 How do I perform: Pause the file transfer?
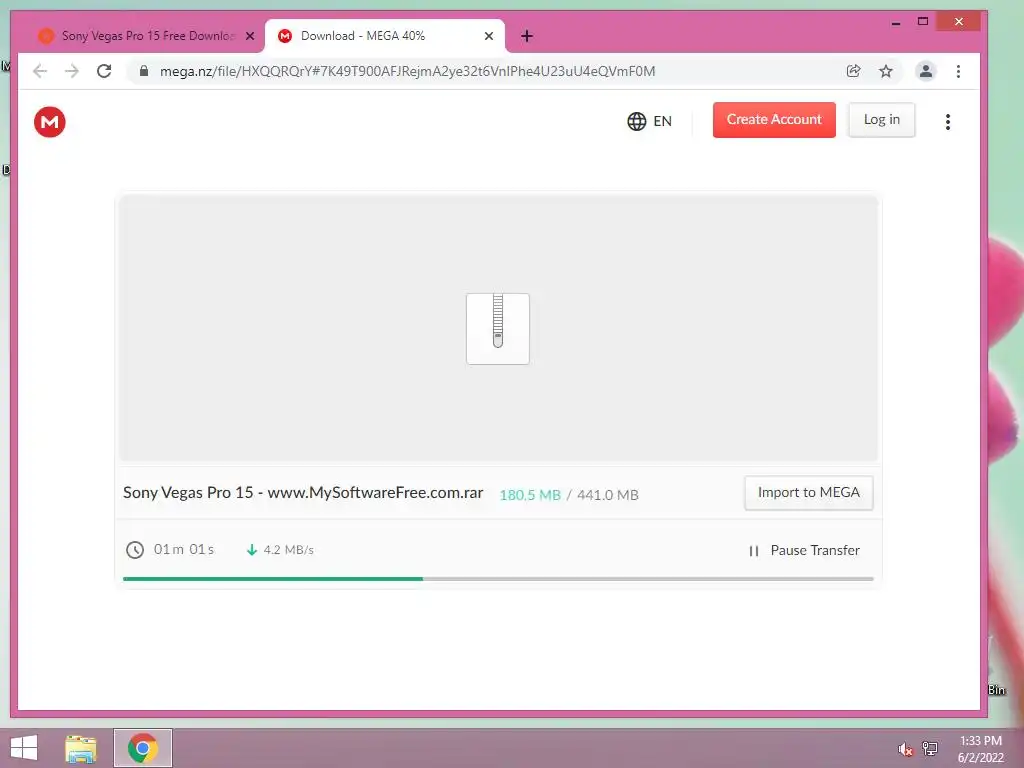tap(805, 551)
